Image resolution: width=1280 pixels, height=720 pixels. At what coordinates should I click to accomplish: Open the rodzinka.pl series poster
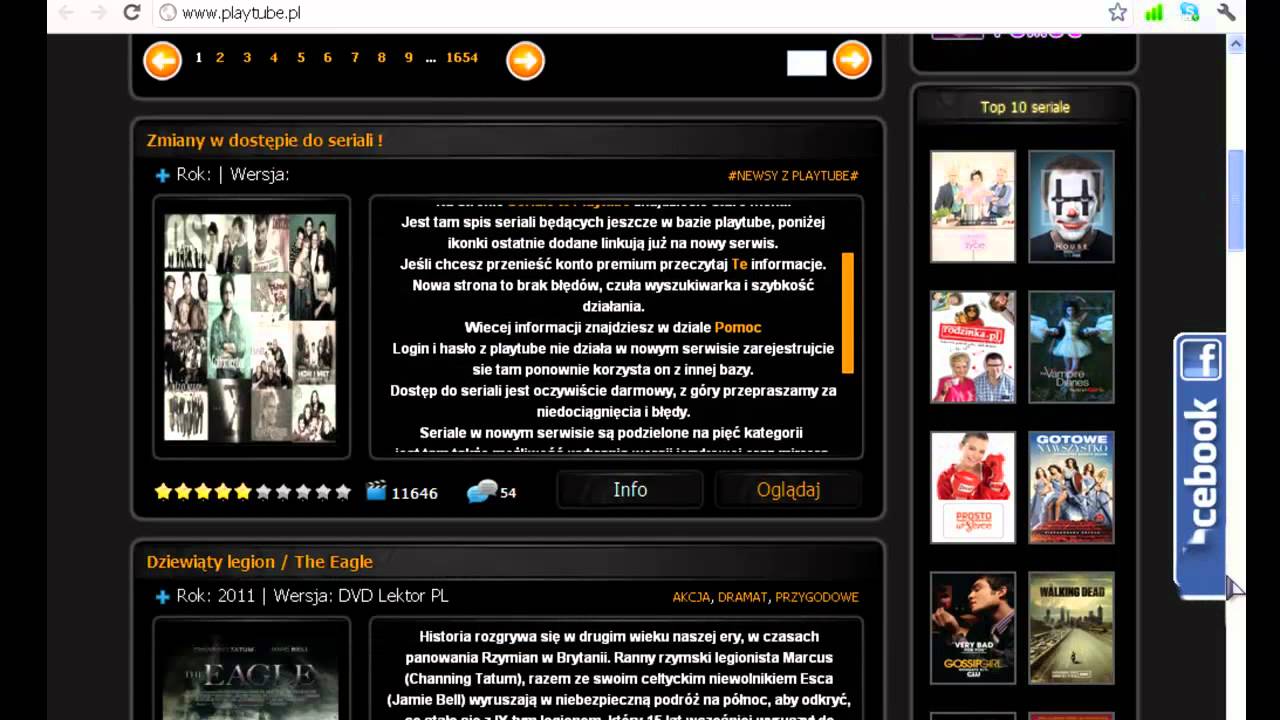973,347
